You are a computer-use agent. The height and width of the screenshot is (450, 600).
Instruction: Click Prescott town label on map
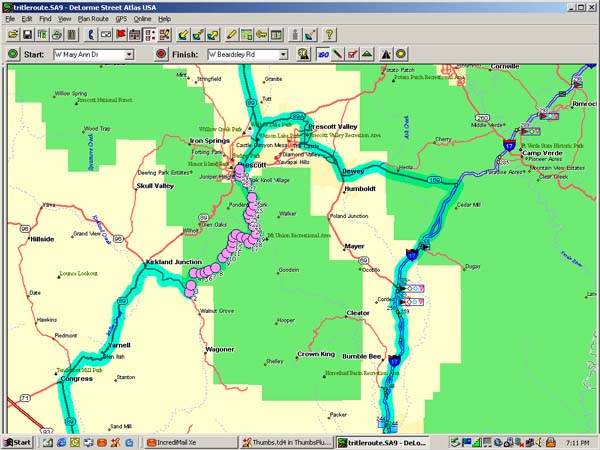[x=252, y=165]
